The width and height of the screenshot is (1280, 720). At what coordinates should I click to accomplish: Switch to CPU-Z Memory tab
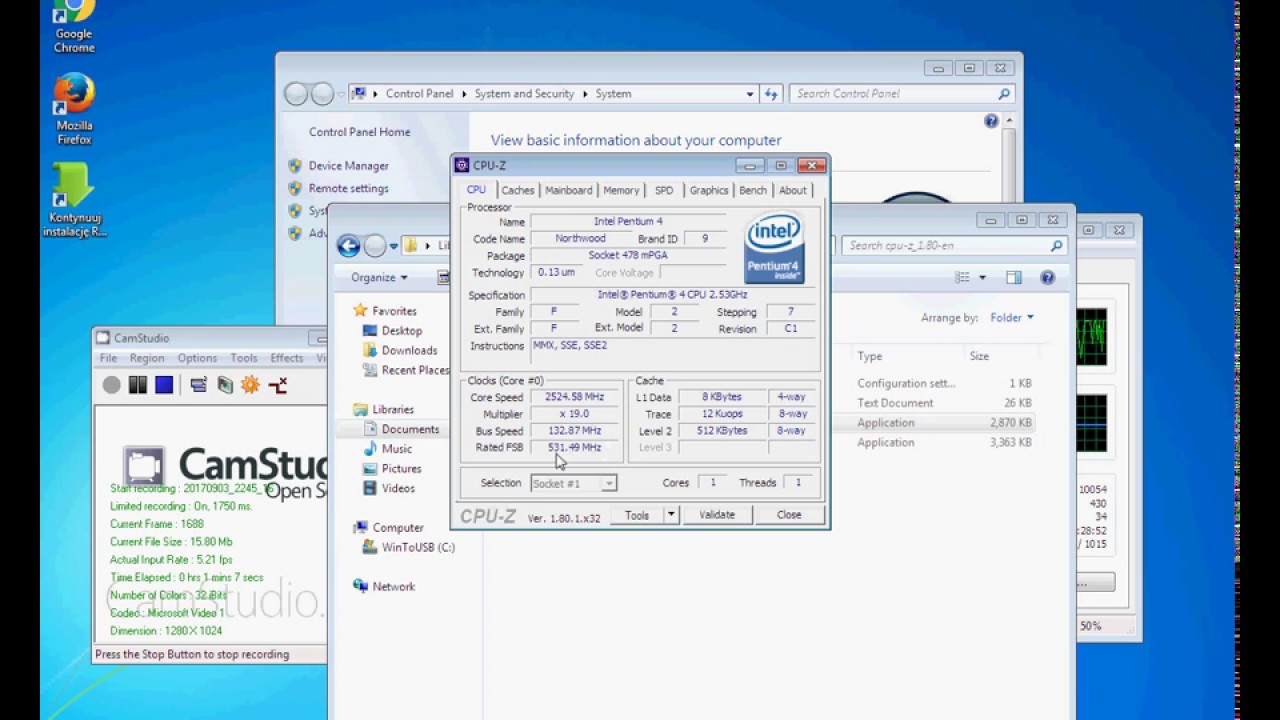tap(621, 190)
